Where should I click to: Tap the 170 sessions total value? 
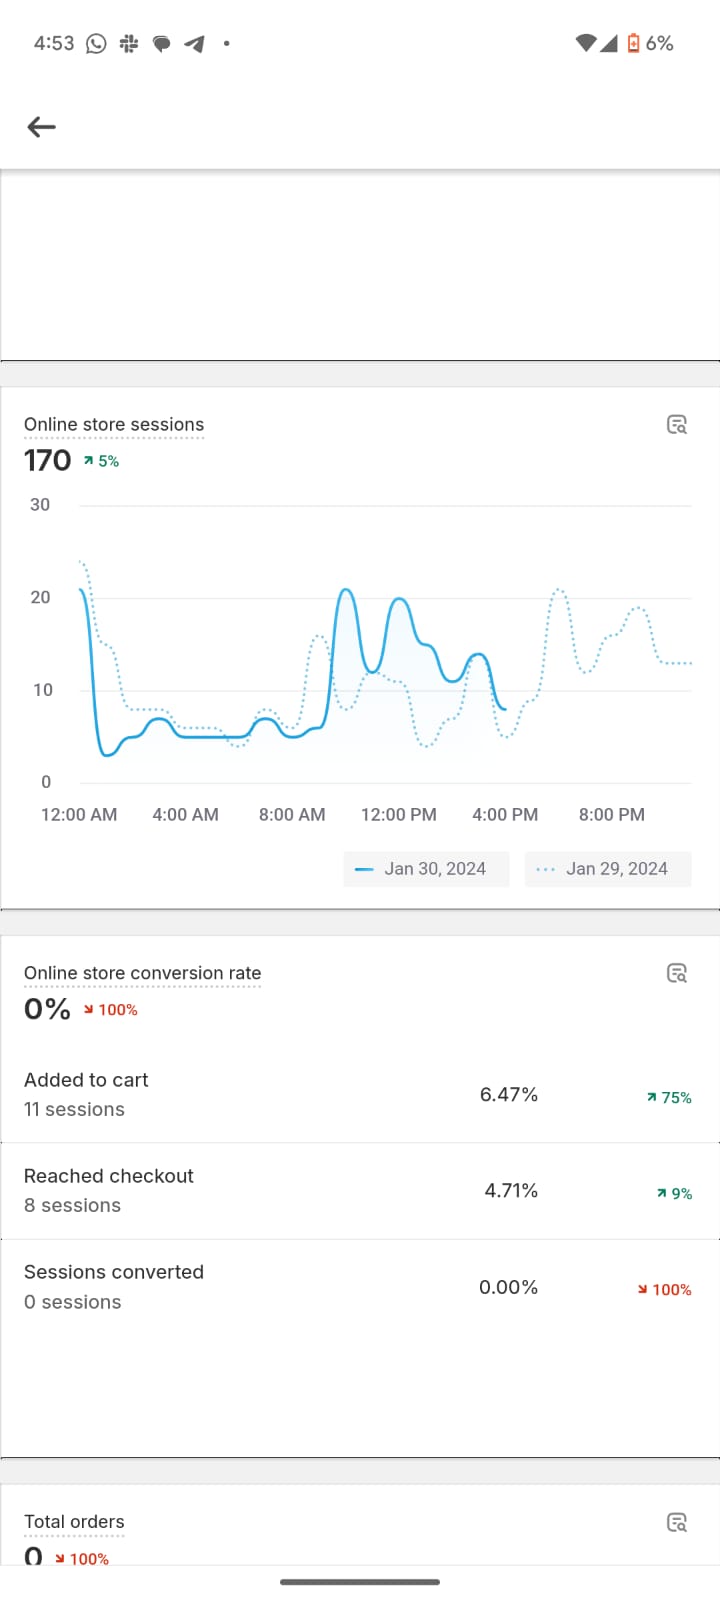(47, 461)
